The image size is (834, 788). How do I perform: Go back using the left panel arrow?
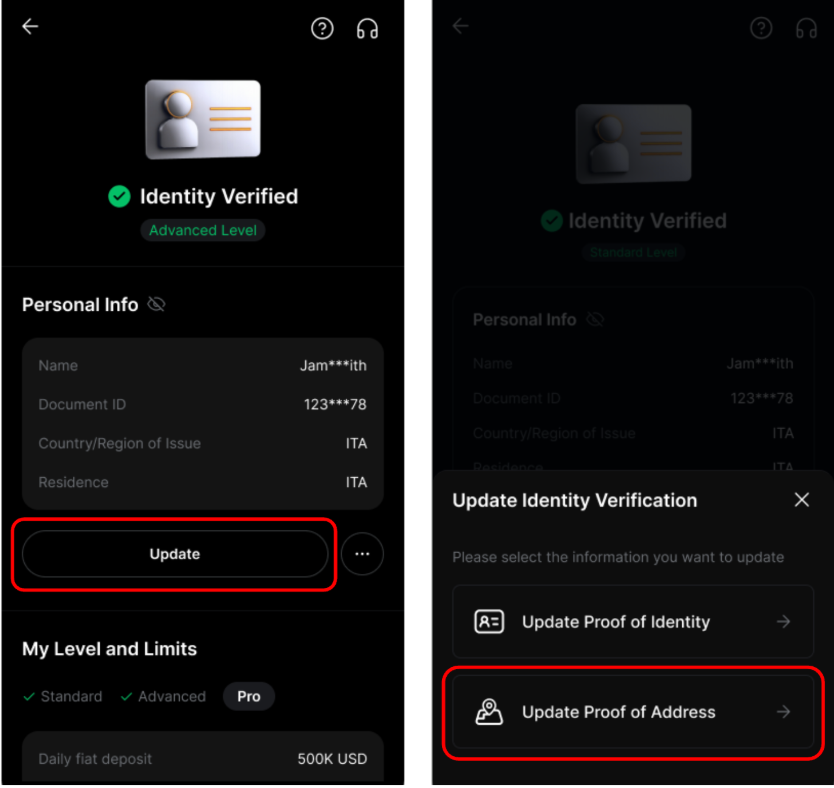pyautogui.click(x=30, y=26)
